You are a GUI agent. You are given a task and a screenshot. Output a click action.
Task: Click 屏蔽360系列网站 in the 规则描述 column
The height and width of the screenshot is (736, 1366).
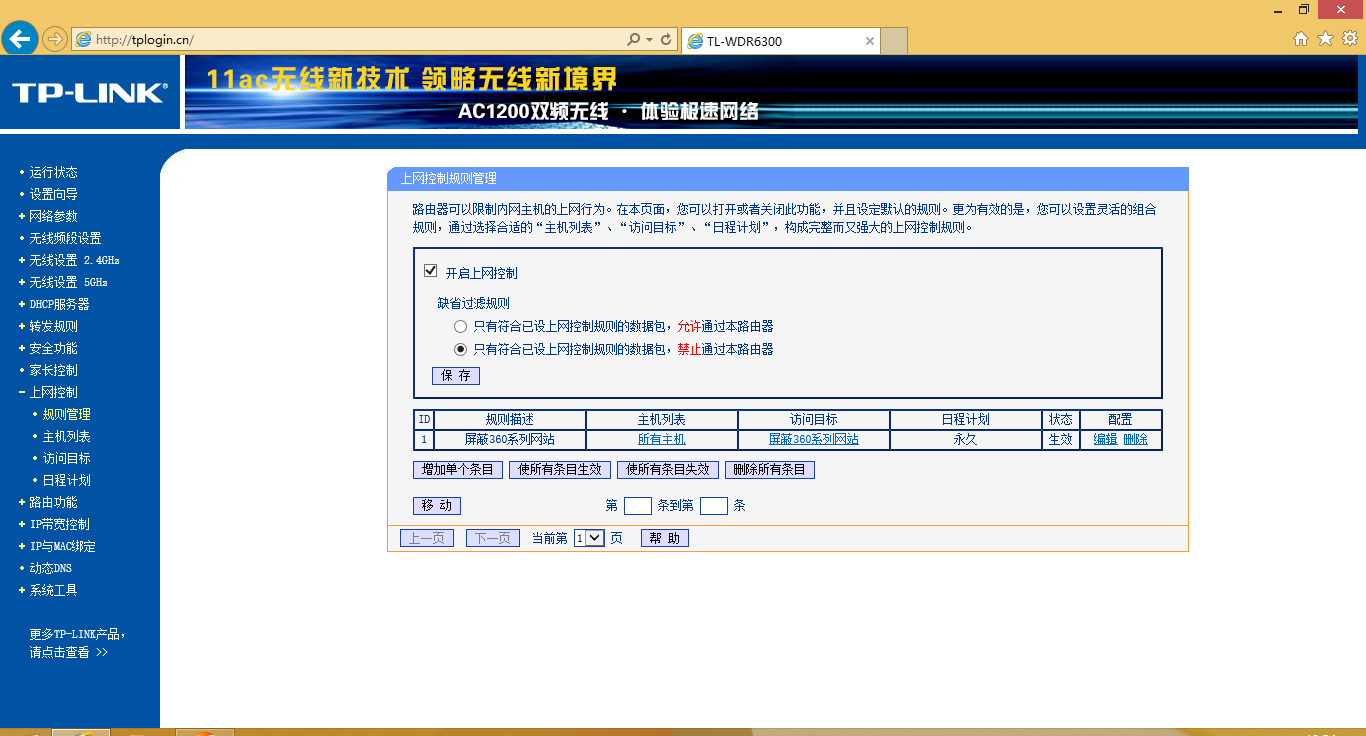(510, 440)
